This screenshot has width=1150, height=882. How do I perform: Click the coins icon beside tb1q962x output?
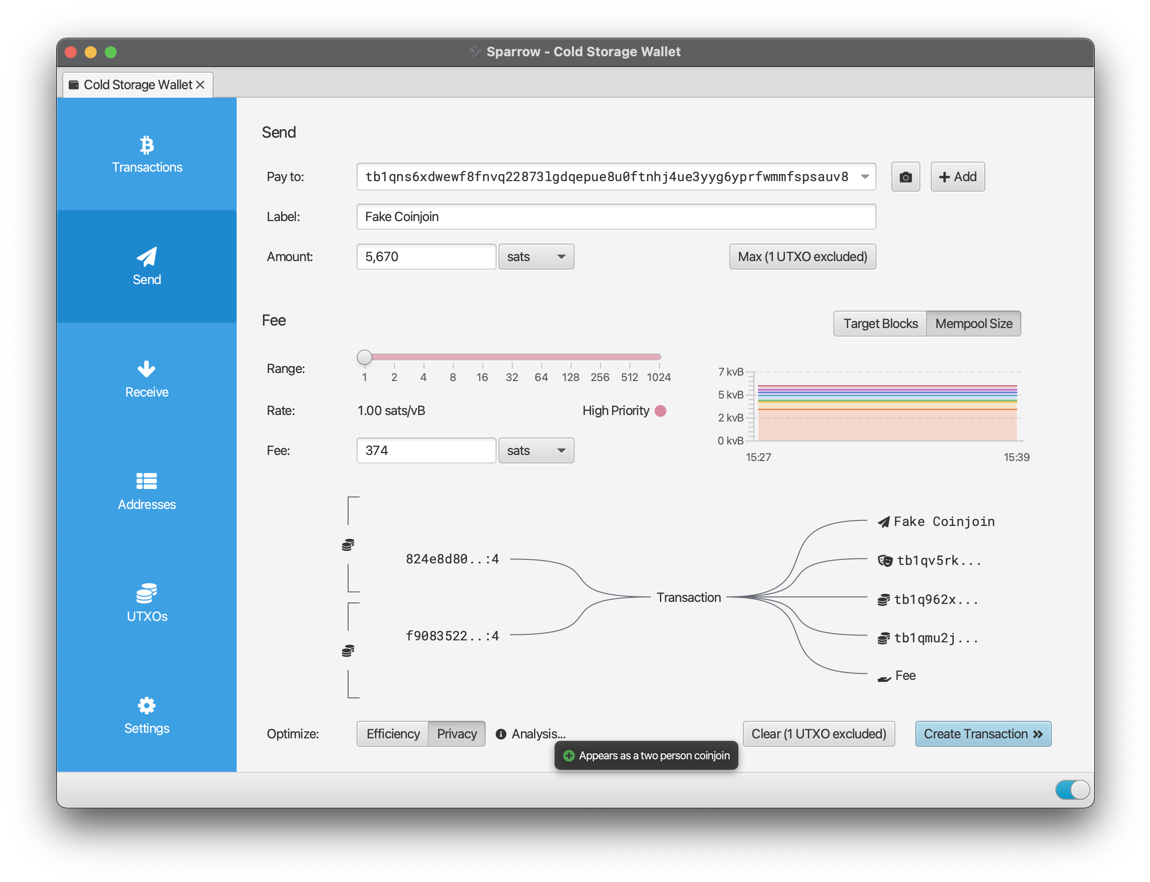tap(884, 600)
